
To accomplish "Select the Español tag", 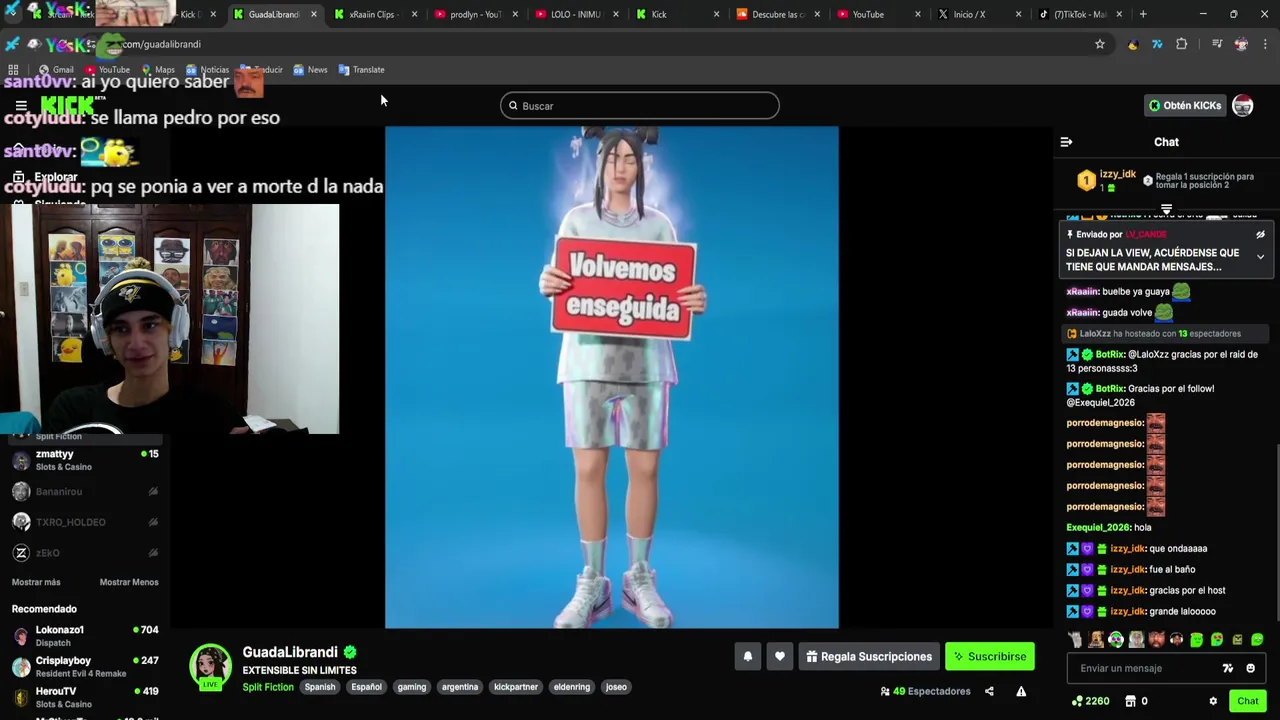I will click(x=366, y=687).
